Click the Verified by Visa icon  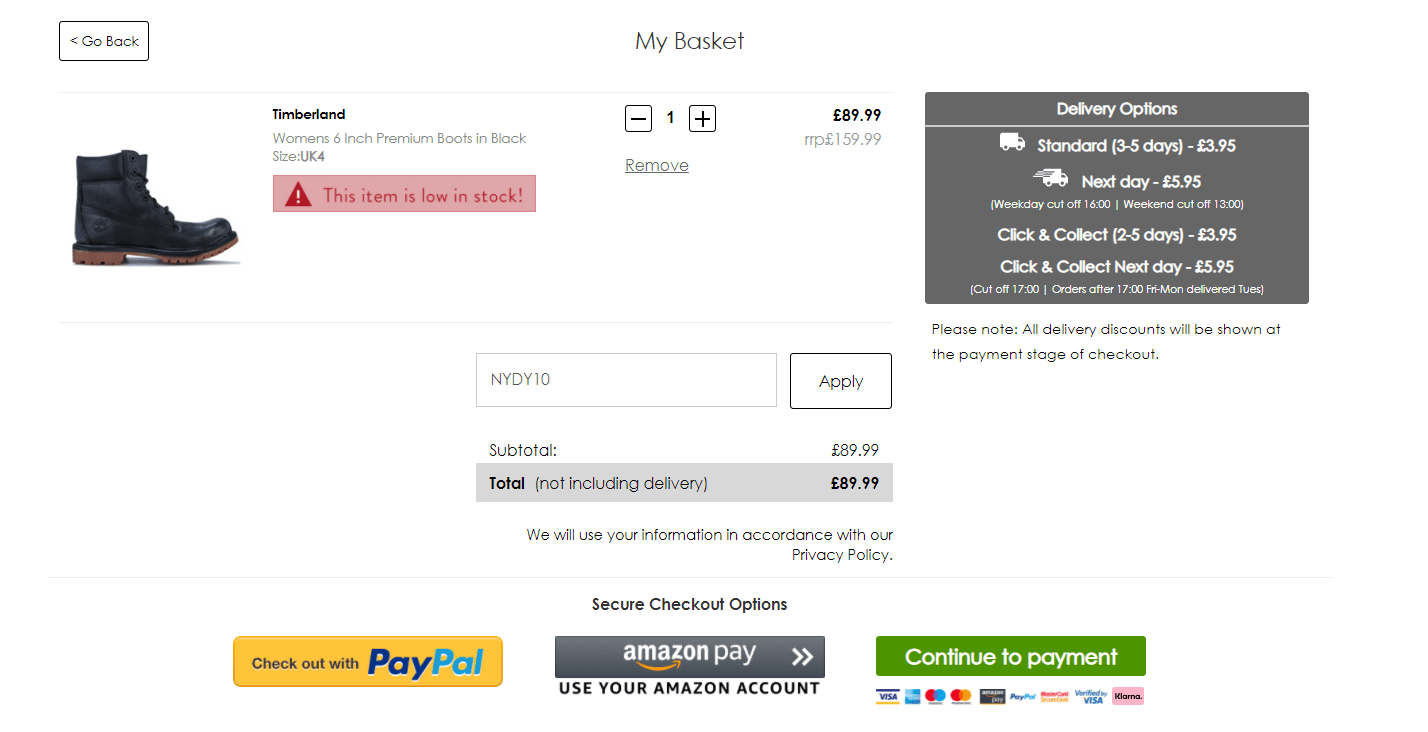pos(1091,696)
